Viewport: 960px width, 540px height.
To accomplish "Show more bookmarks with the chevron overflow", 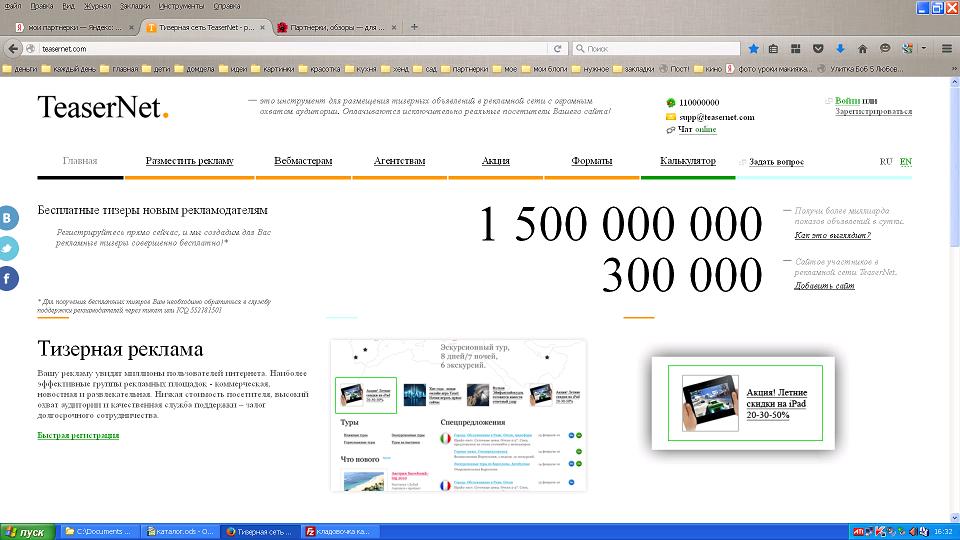I will click(954, 69).
